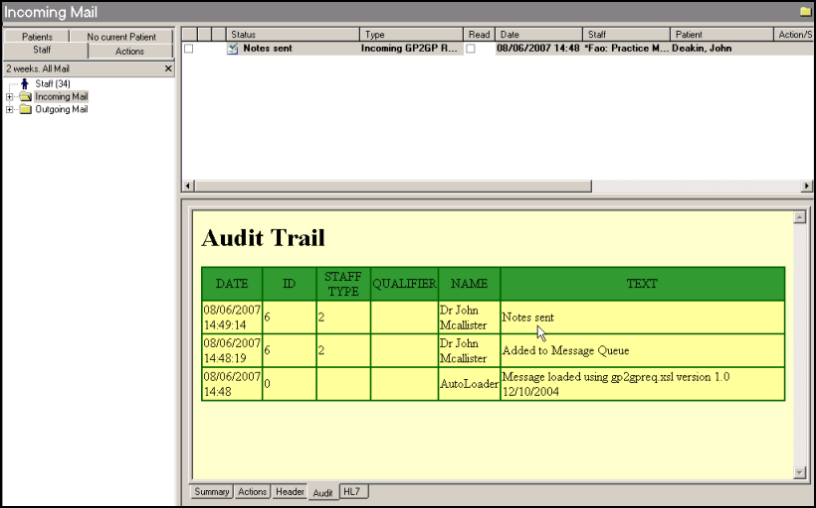Viewport: 816px width, 508px height.
Task: Expand the Outgoing Mail tree node
Action: coord(10,110)
